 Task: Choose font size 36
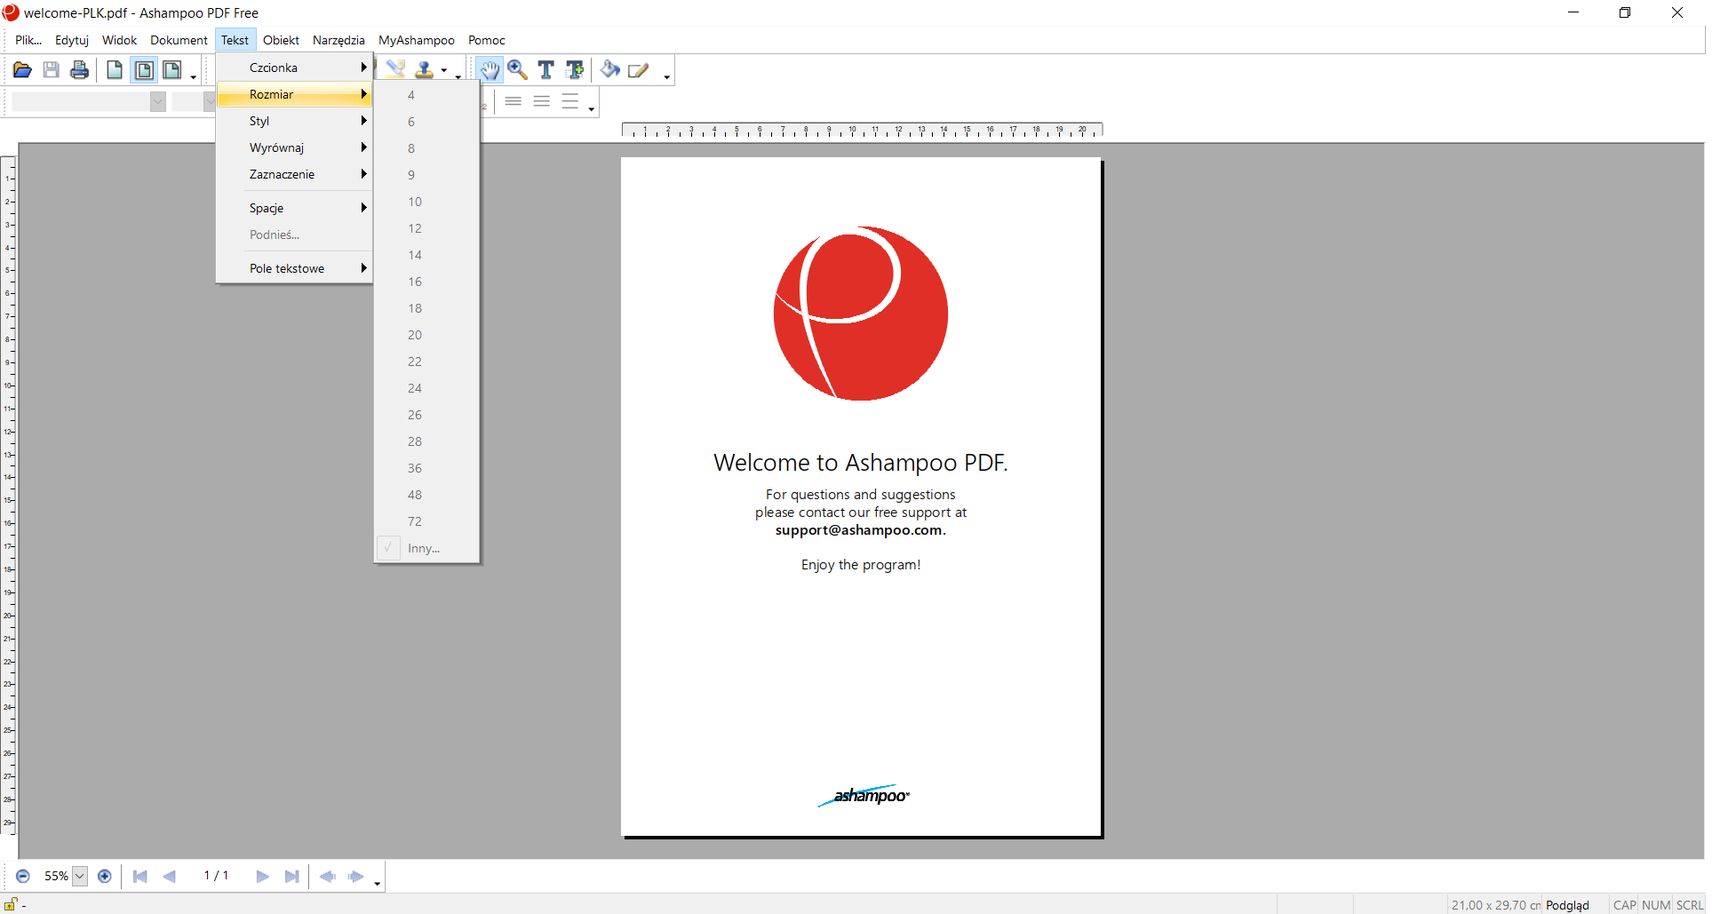[427, 468]
